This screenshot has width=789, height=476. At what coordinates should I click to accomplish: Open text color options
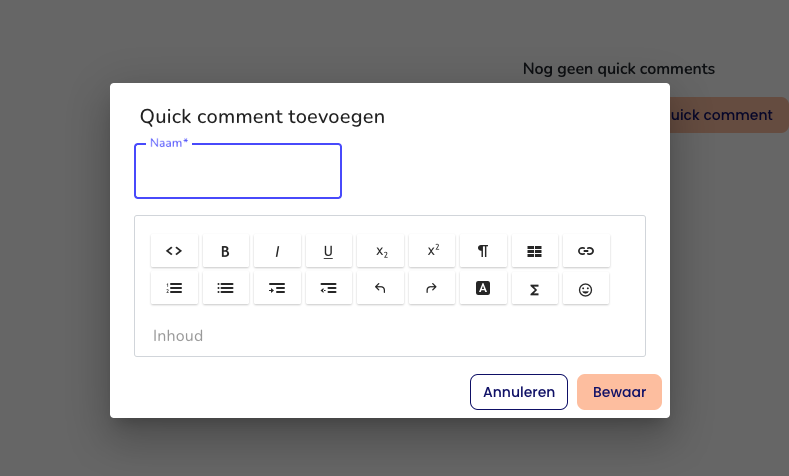(483, 288)
